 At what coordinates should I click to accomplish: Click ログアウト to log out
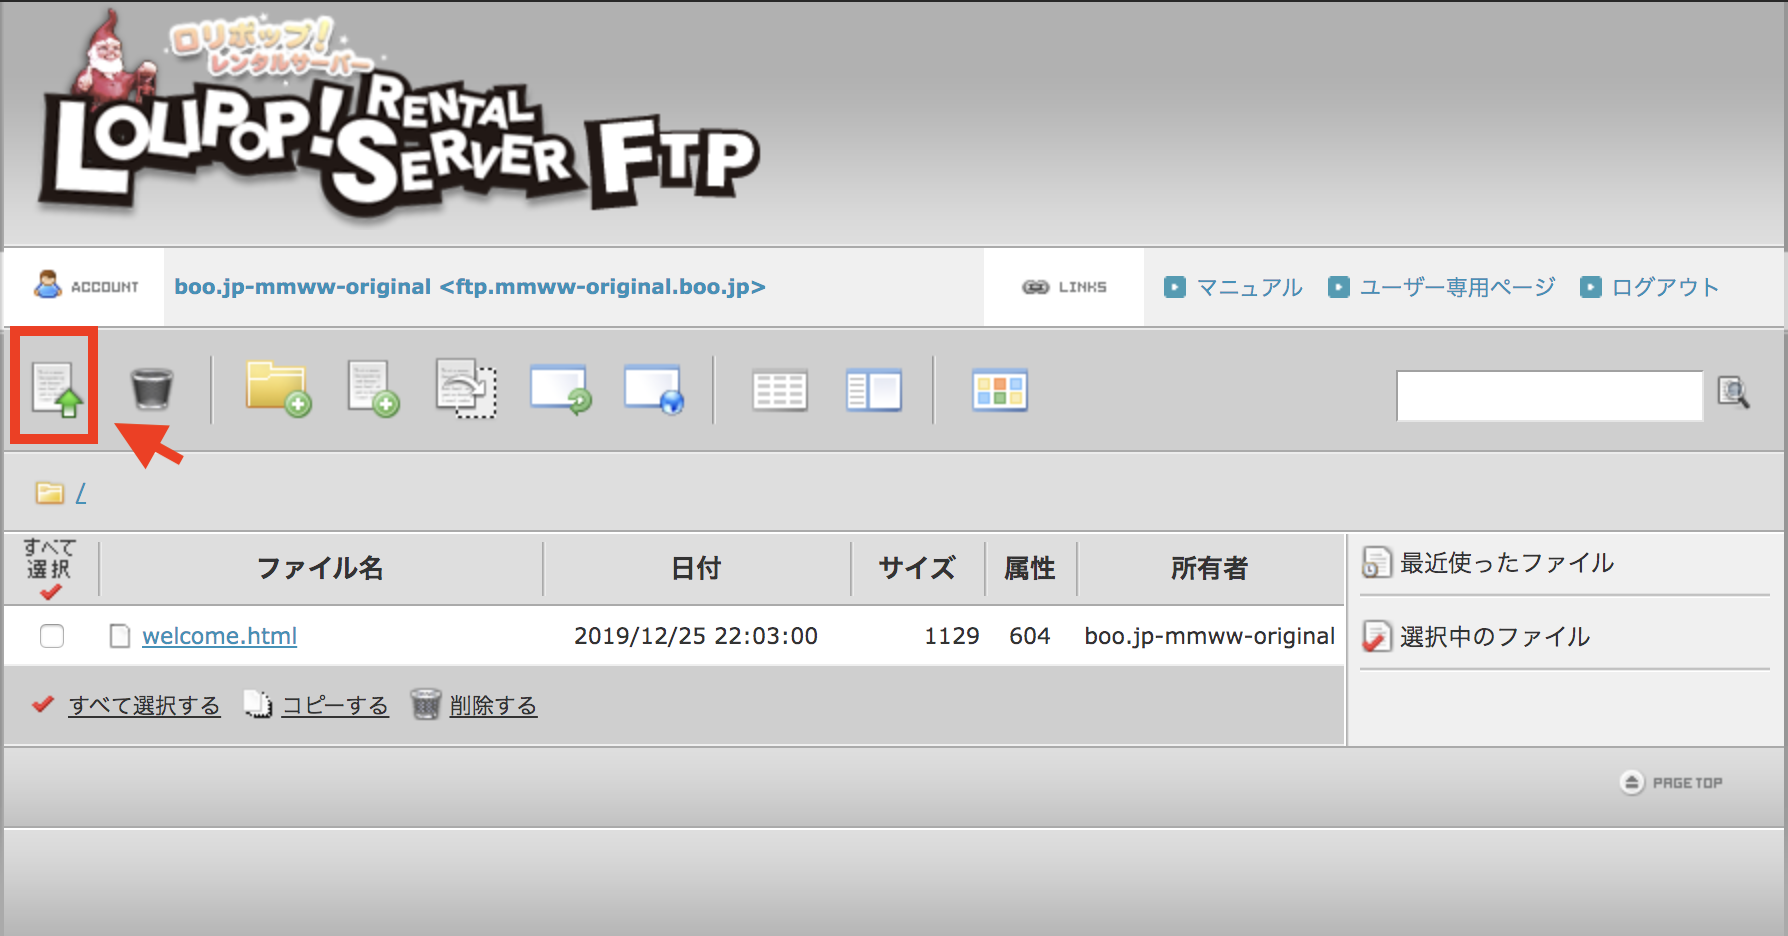click(x=1665, y=288)
